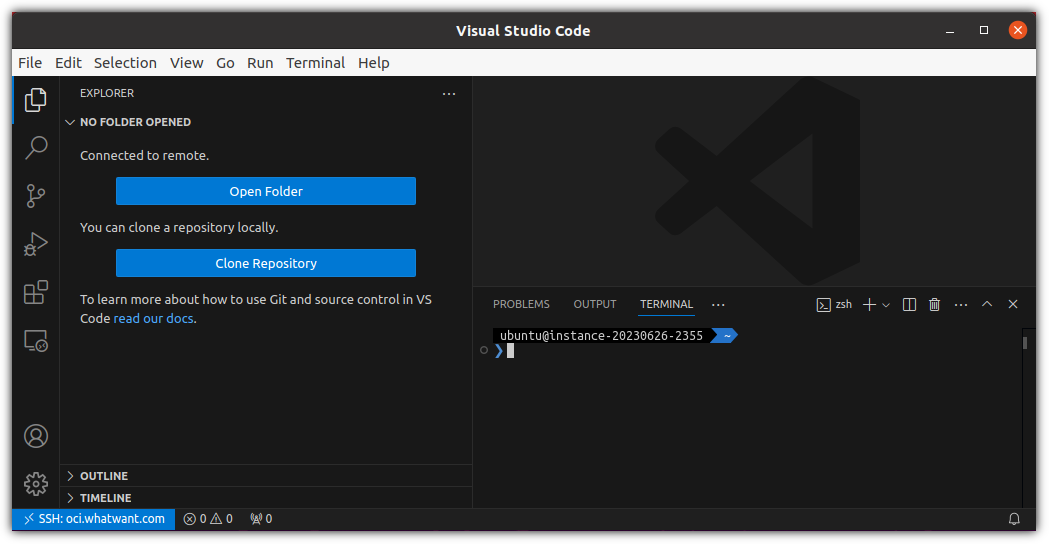Open remote SSH: oci.whatwant.com status menu
This screenshot has width=1049, height=544.
[x=94, y=519]
